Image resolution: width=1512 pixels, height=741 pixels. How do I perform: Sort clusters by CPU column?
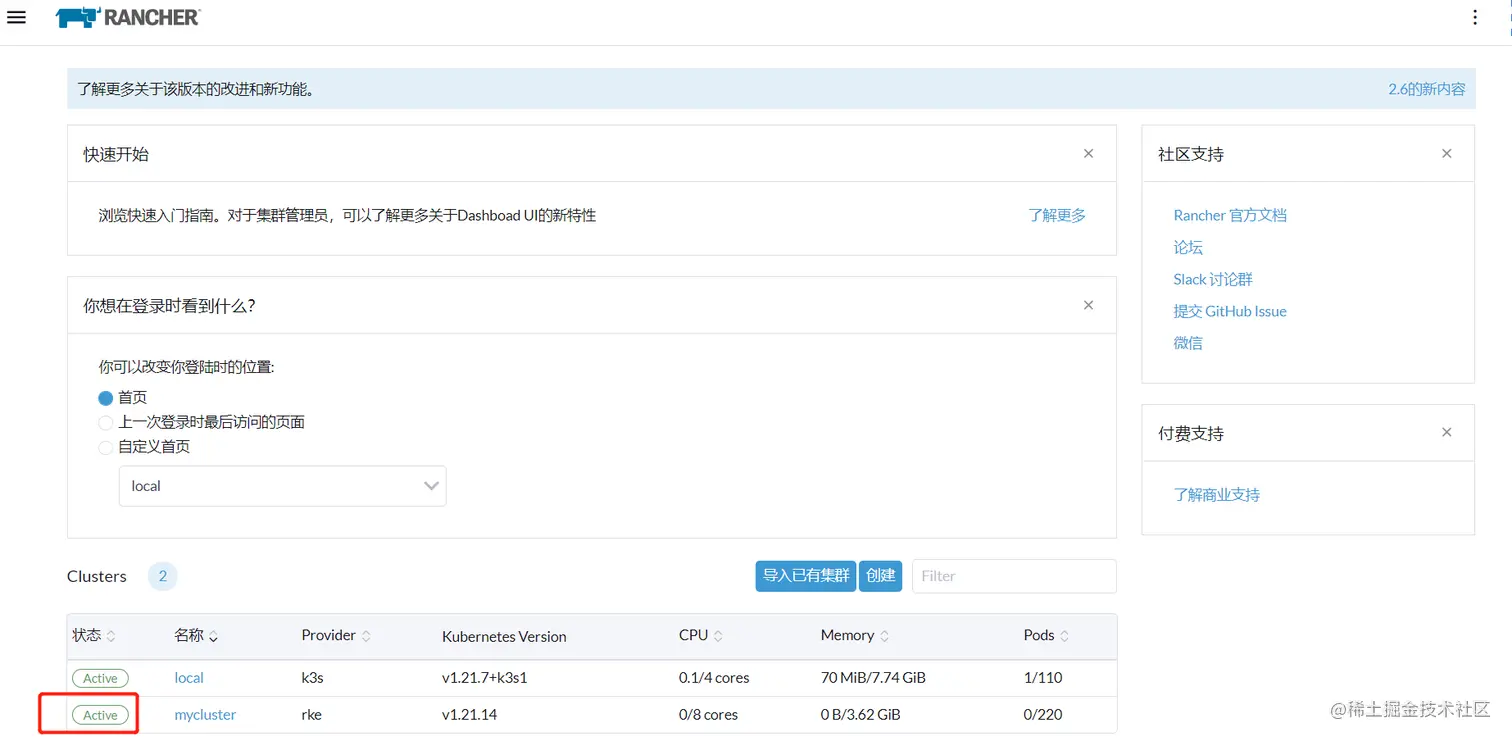[x=701, y=635]
